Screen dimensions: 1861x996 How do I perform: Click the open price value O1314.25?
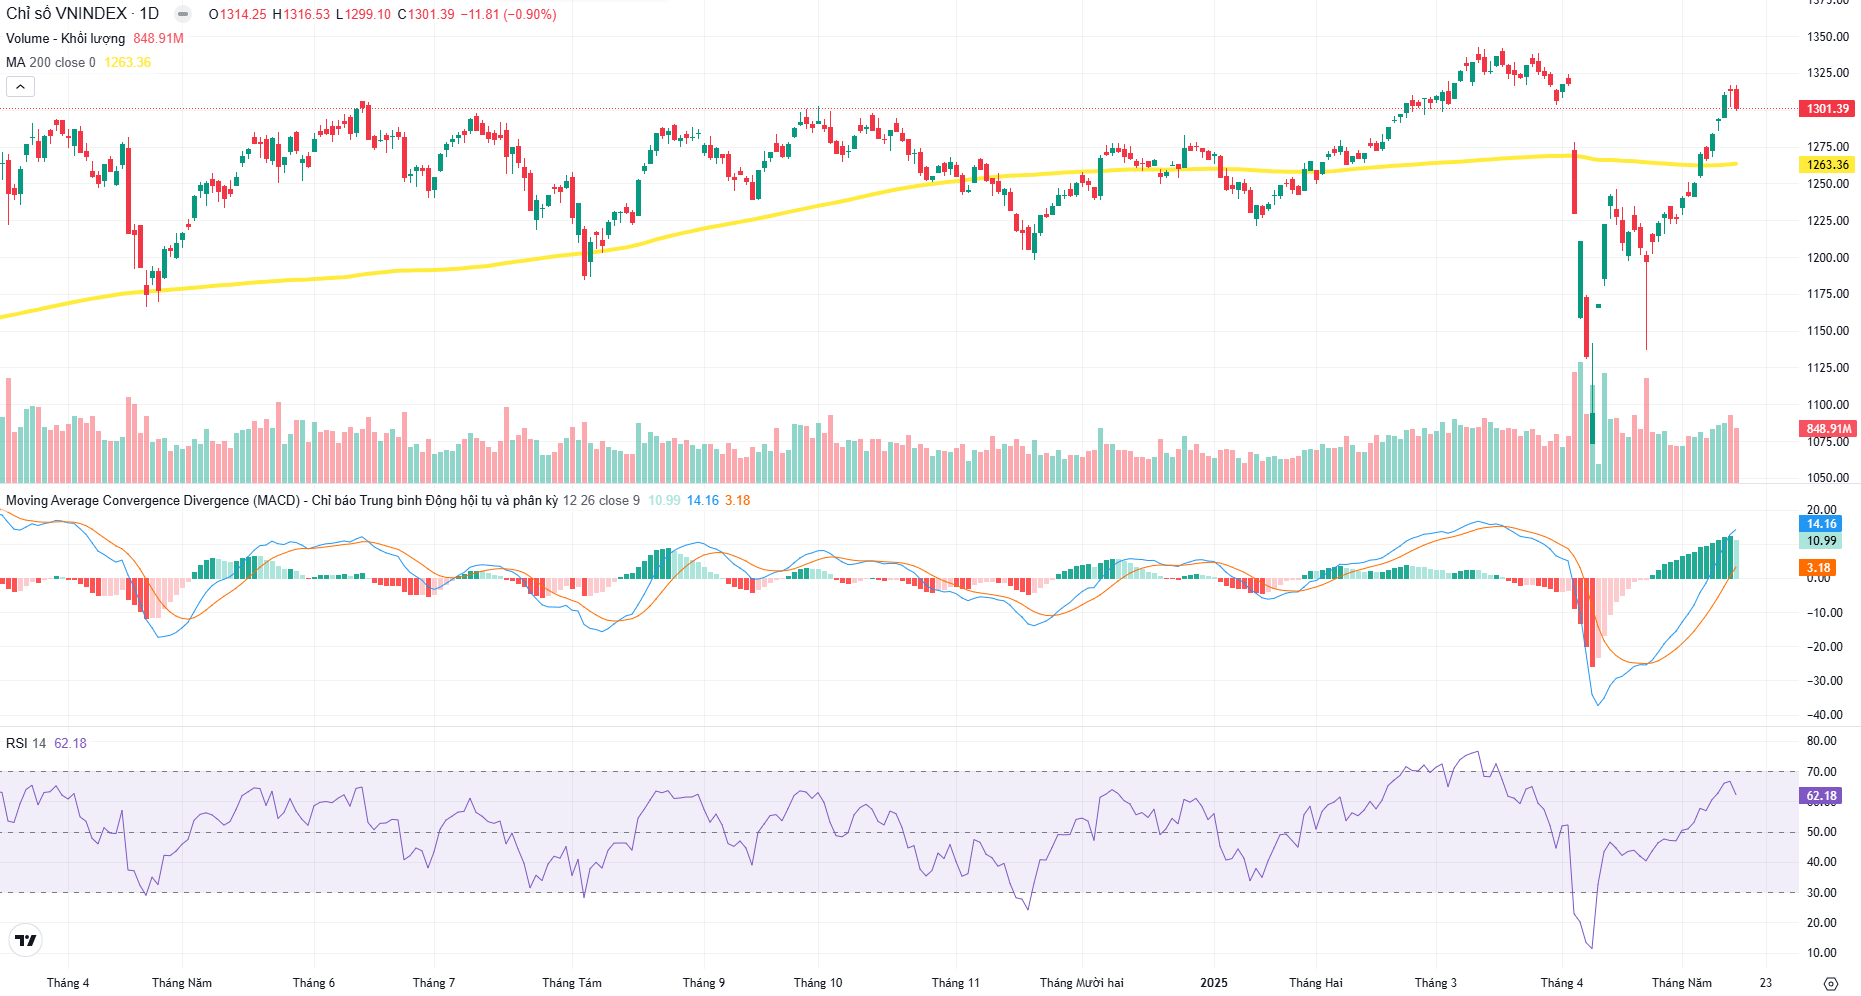pyautogui.click(x=237, y=14)
